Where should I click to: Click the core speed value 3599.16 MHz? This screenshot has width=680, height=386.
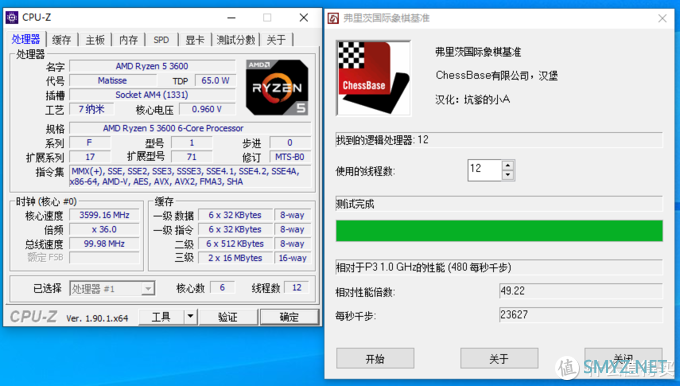click(x=104, y=215)
